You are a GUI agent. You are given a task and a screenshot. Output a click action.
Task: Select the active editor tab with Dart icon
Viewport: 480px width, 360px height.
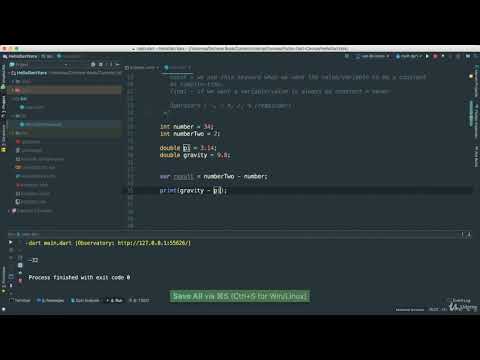point(178,68)
